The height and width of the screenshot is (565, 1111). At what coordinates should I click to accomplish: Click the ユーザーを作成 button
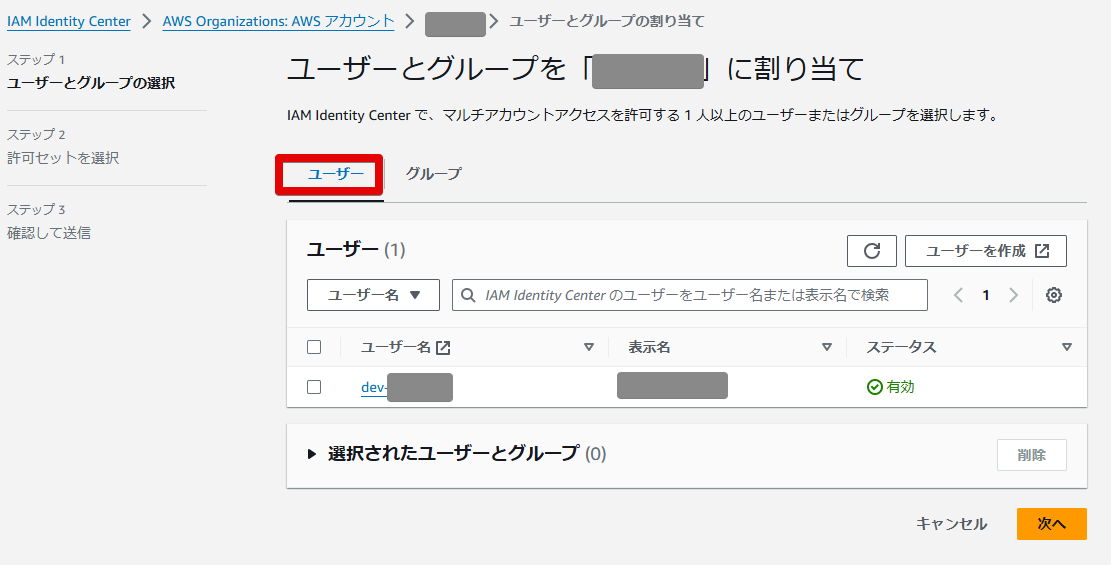pos(986,251)
